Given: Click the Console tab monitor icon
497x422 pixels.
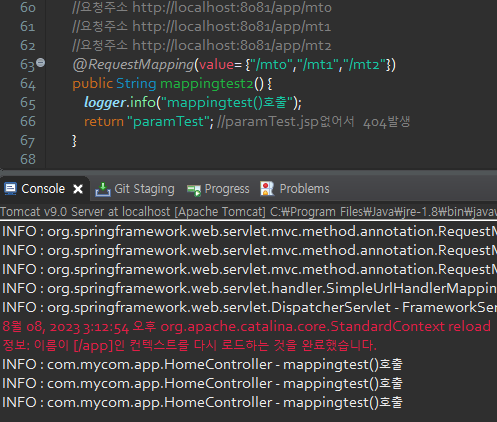Looking at the screenshot, I should pos(10,189).
